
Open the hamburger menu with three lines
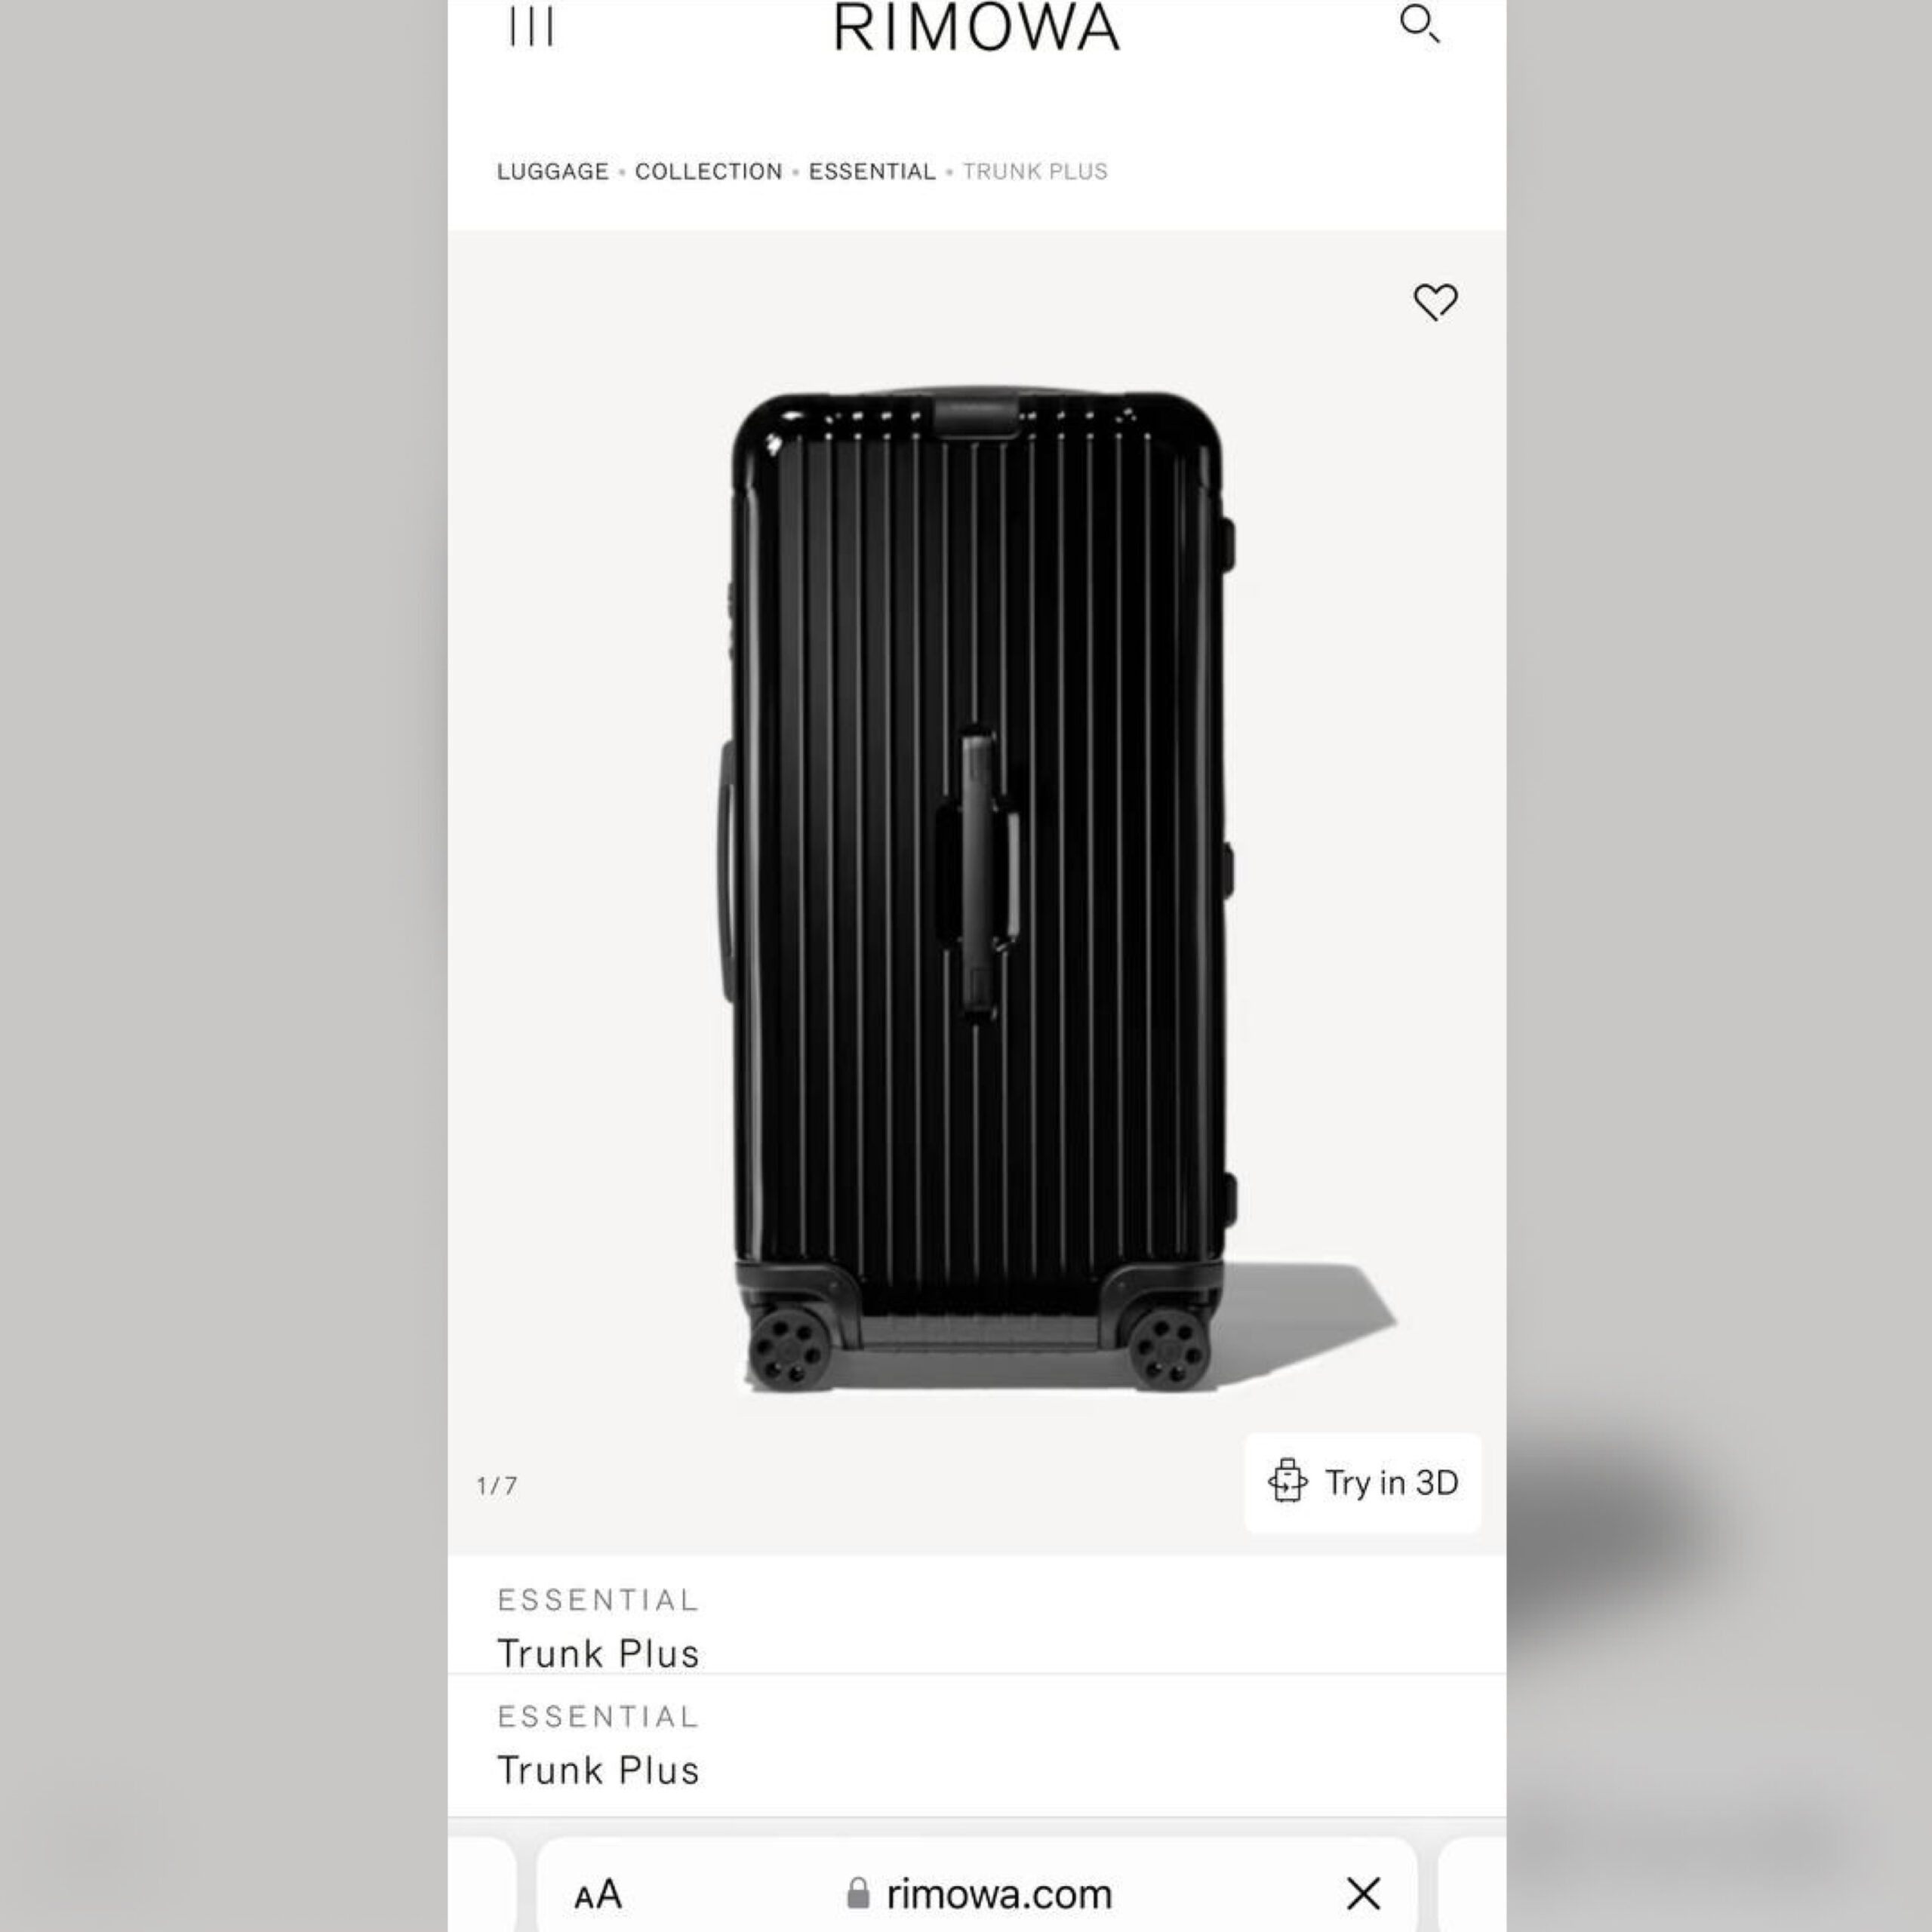click(x=531, y=26)
